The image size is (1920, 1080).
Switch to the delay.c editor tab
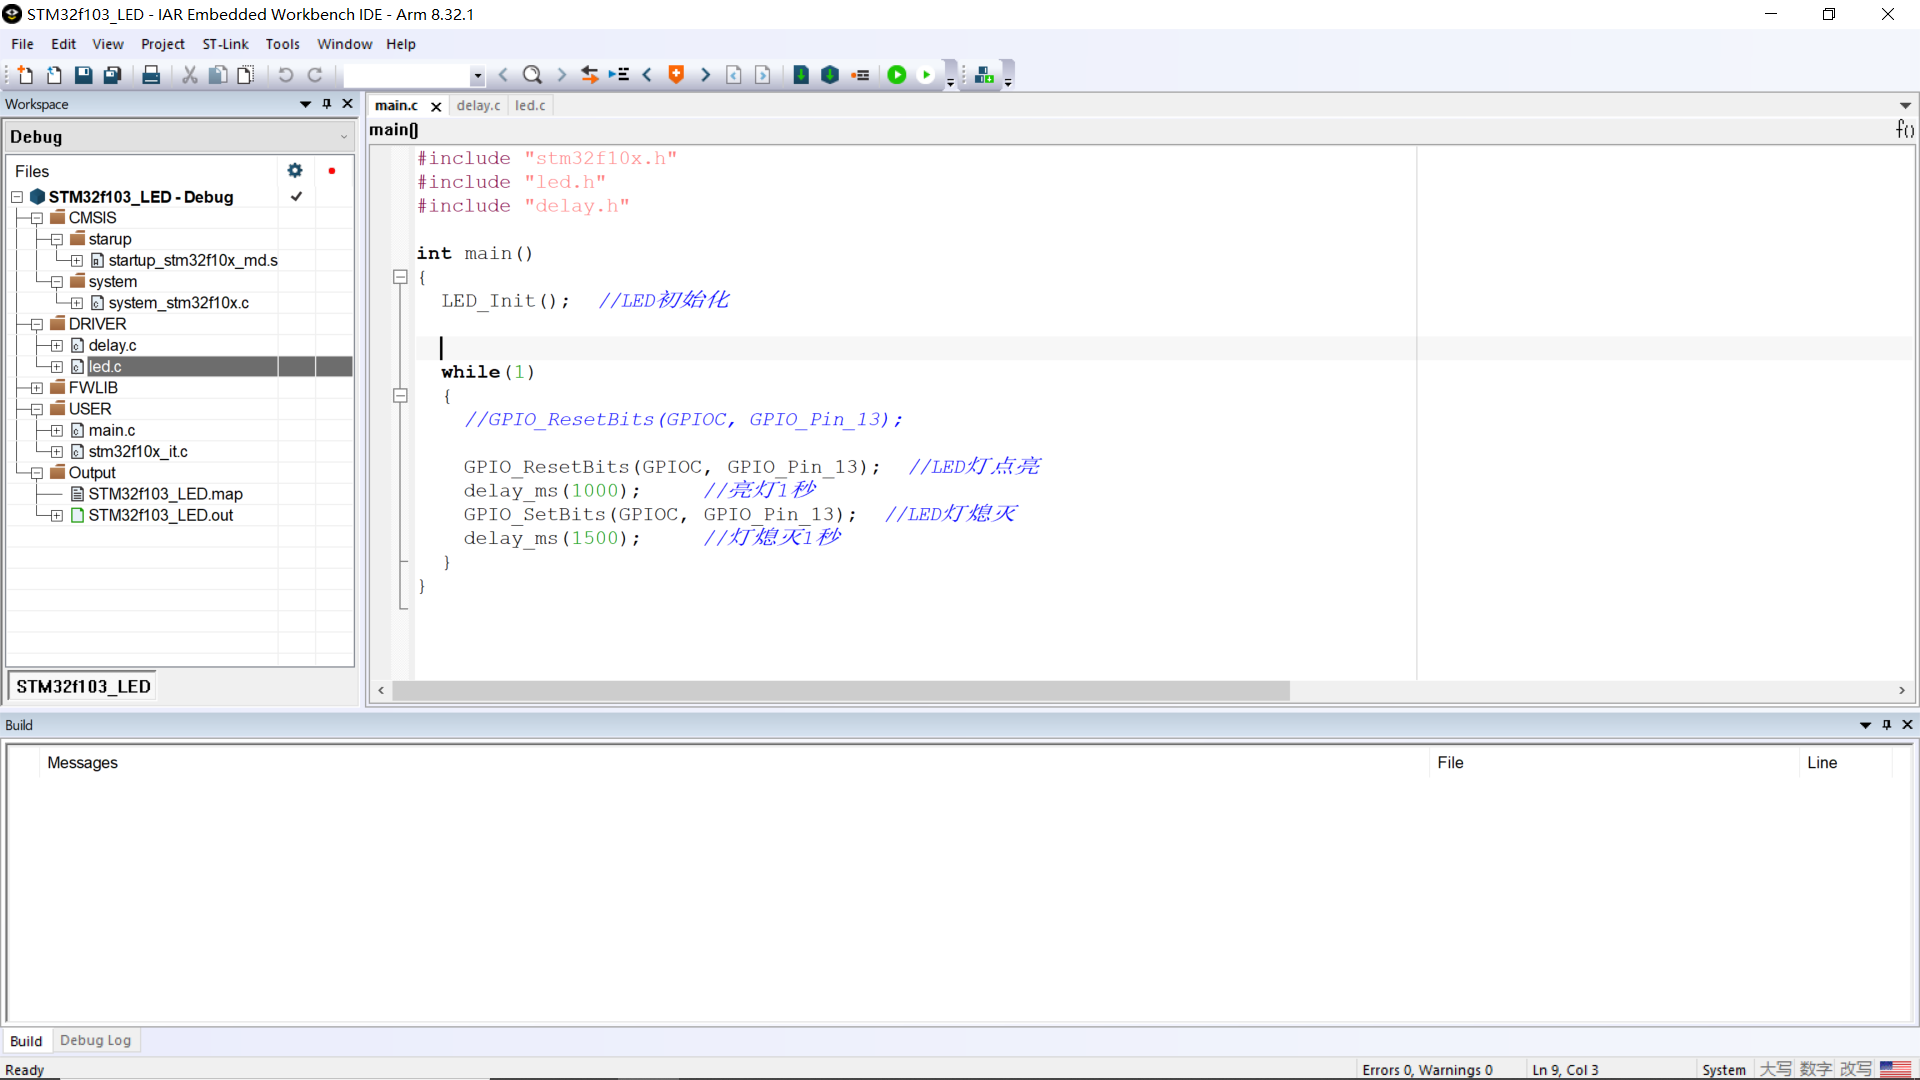click(478, 106)
